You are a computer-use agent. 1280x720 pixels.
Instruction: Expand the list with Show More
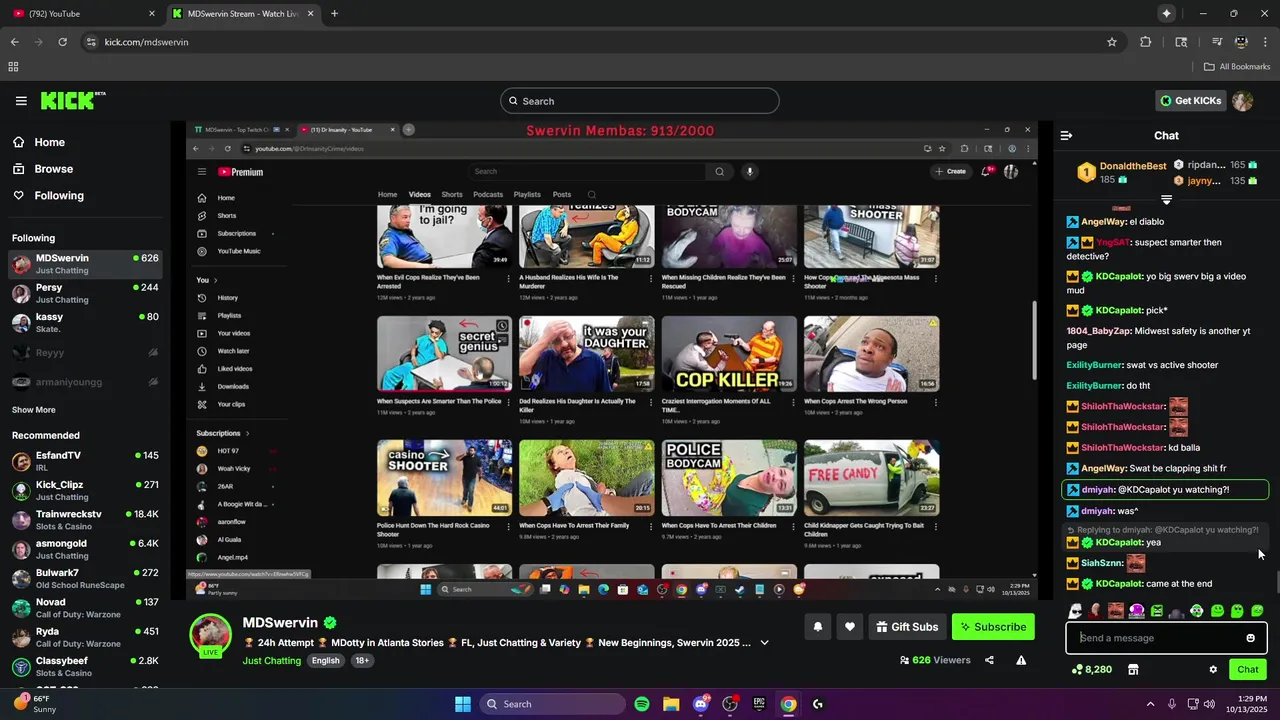click(34, 410)
